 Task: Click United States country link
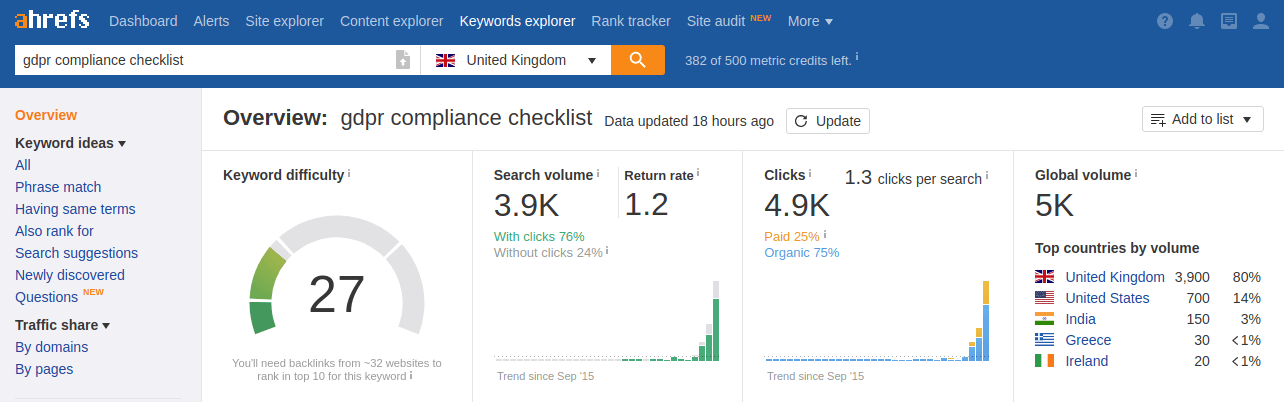point(1108,298)
